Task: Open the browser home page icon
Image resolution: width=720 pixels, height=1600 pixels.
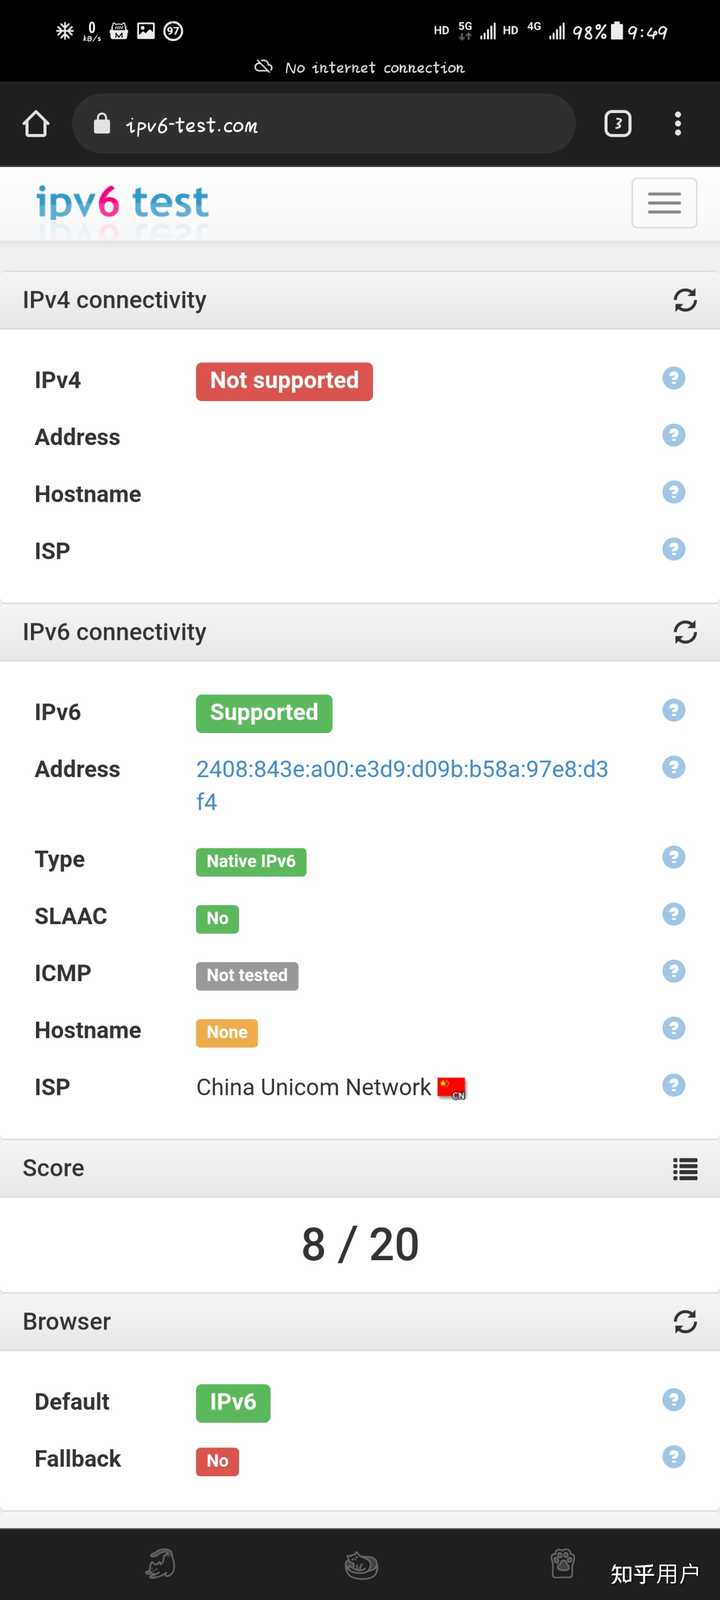Action: pyautogui.click(x=36, y=123)
